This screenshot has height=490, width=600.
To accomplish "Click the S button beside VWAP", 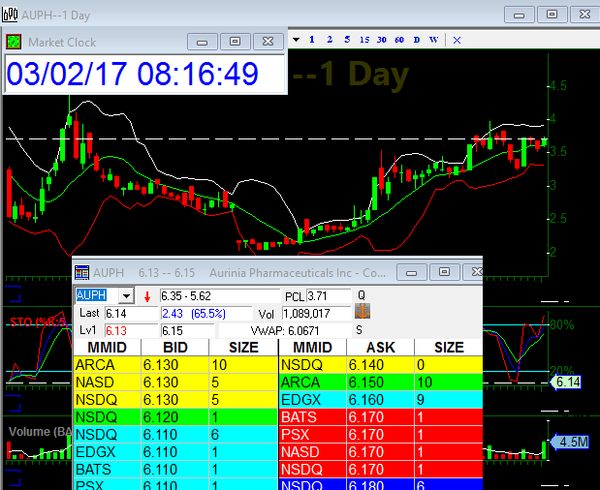I will pyautogui.click(x=358, y=329).
